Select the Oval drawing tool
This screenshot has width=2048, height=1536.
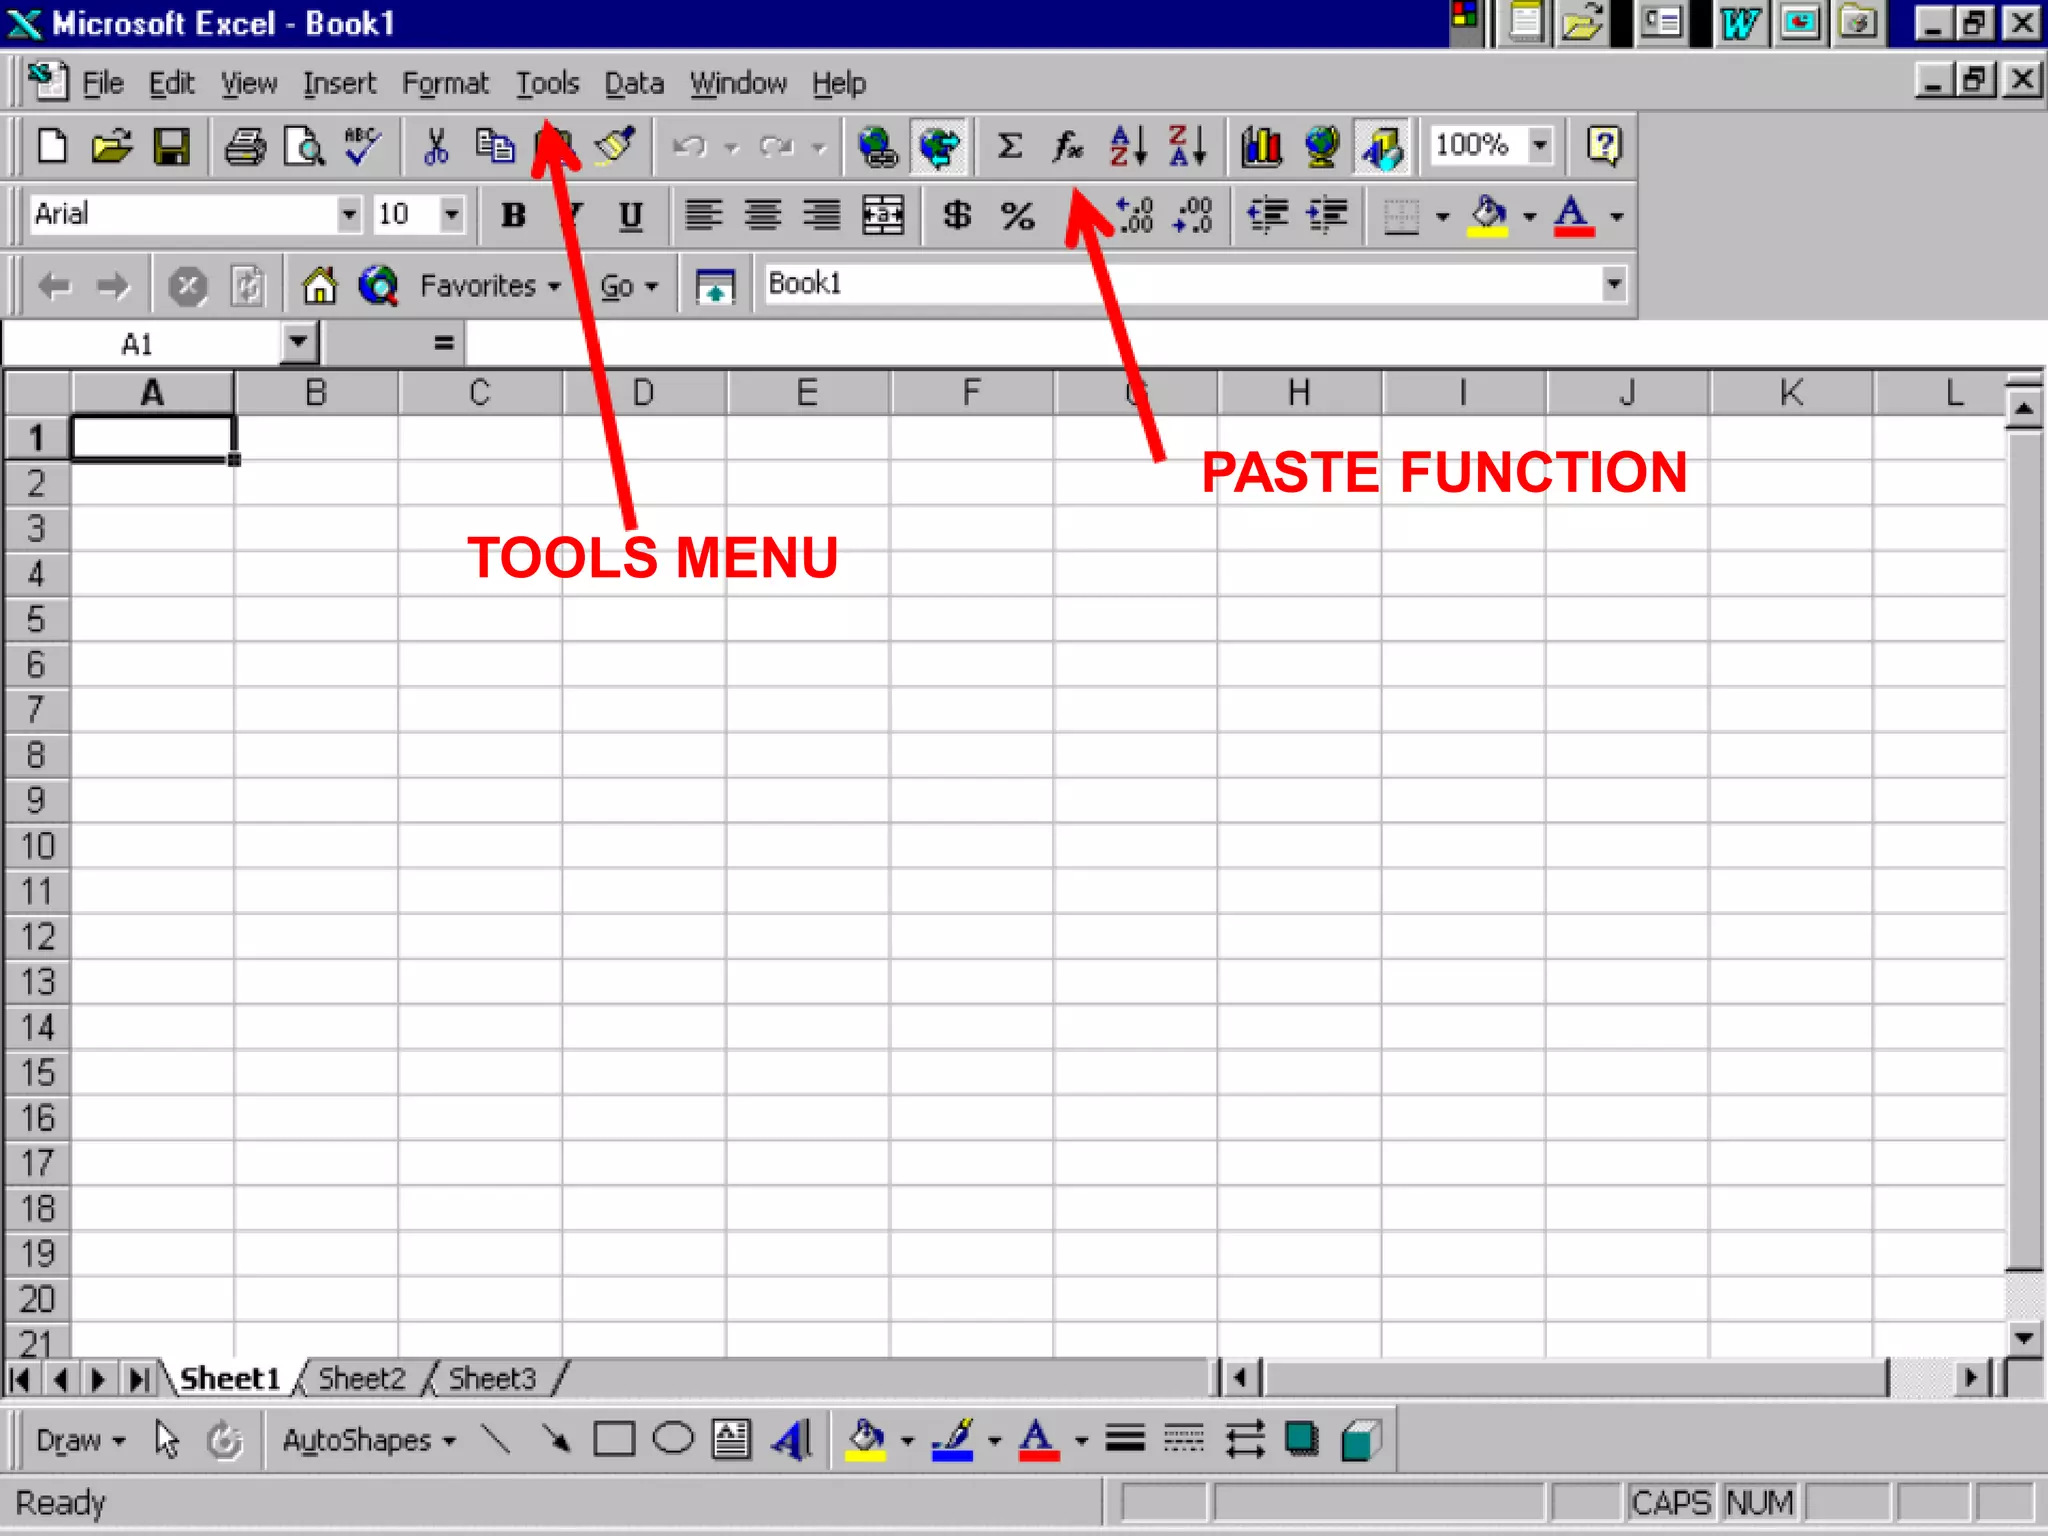click(x=673, y=1440)
